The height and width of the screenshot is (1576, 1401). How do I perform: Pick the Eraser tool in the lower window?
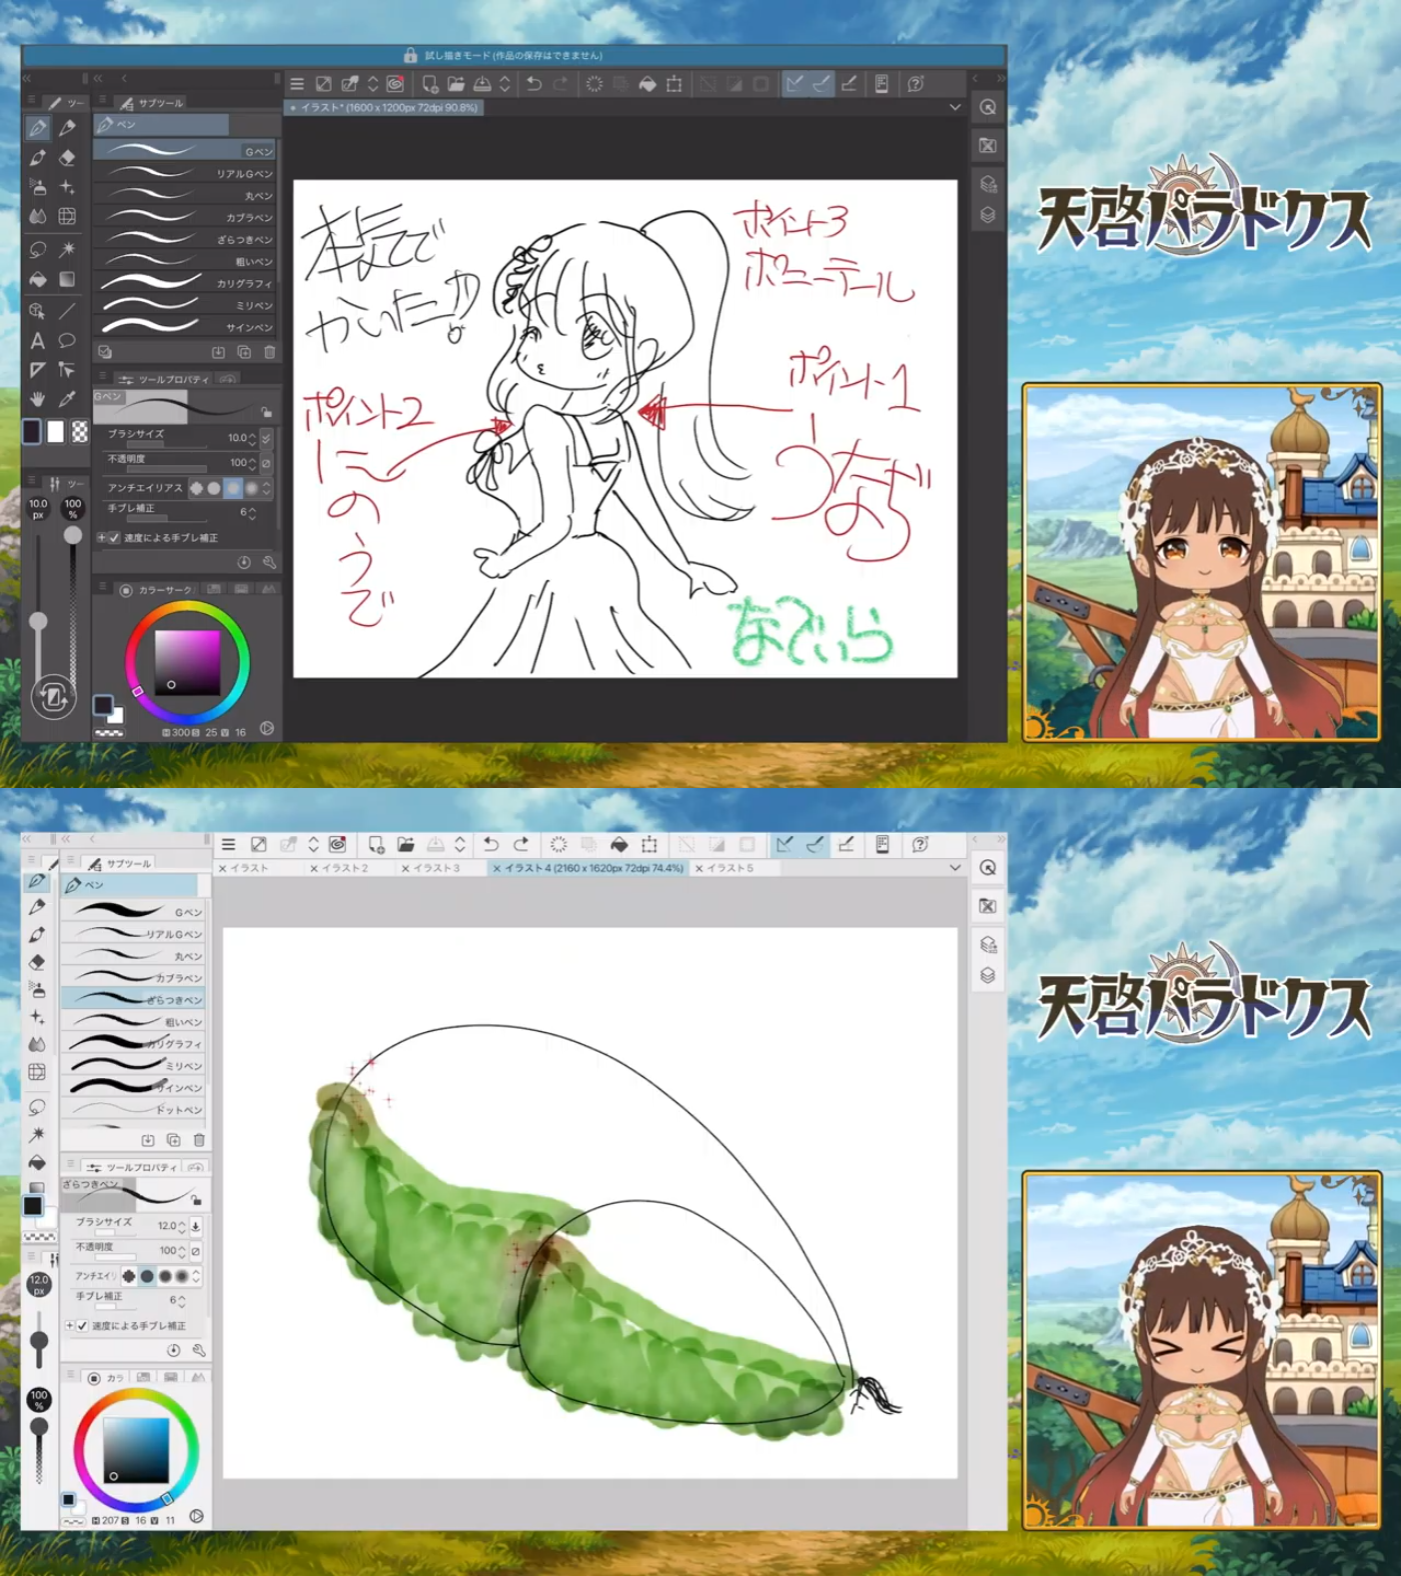coord(37,962)
